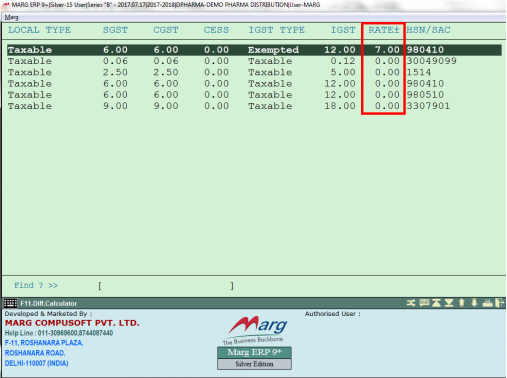The image size is (507, 378).
Task: Click the keyboard icon beside F11-Diff.Calculator
Action: click(10, 303)
